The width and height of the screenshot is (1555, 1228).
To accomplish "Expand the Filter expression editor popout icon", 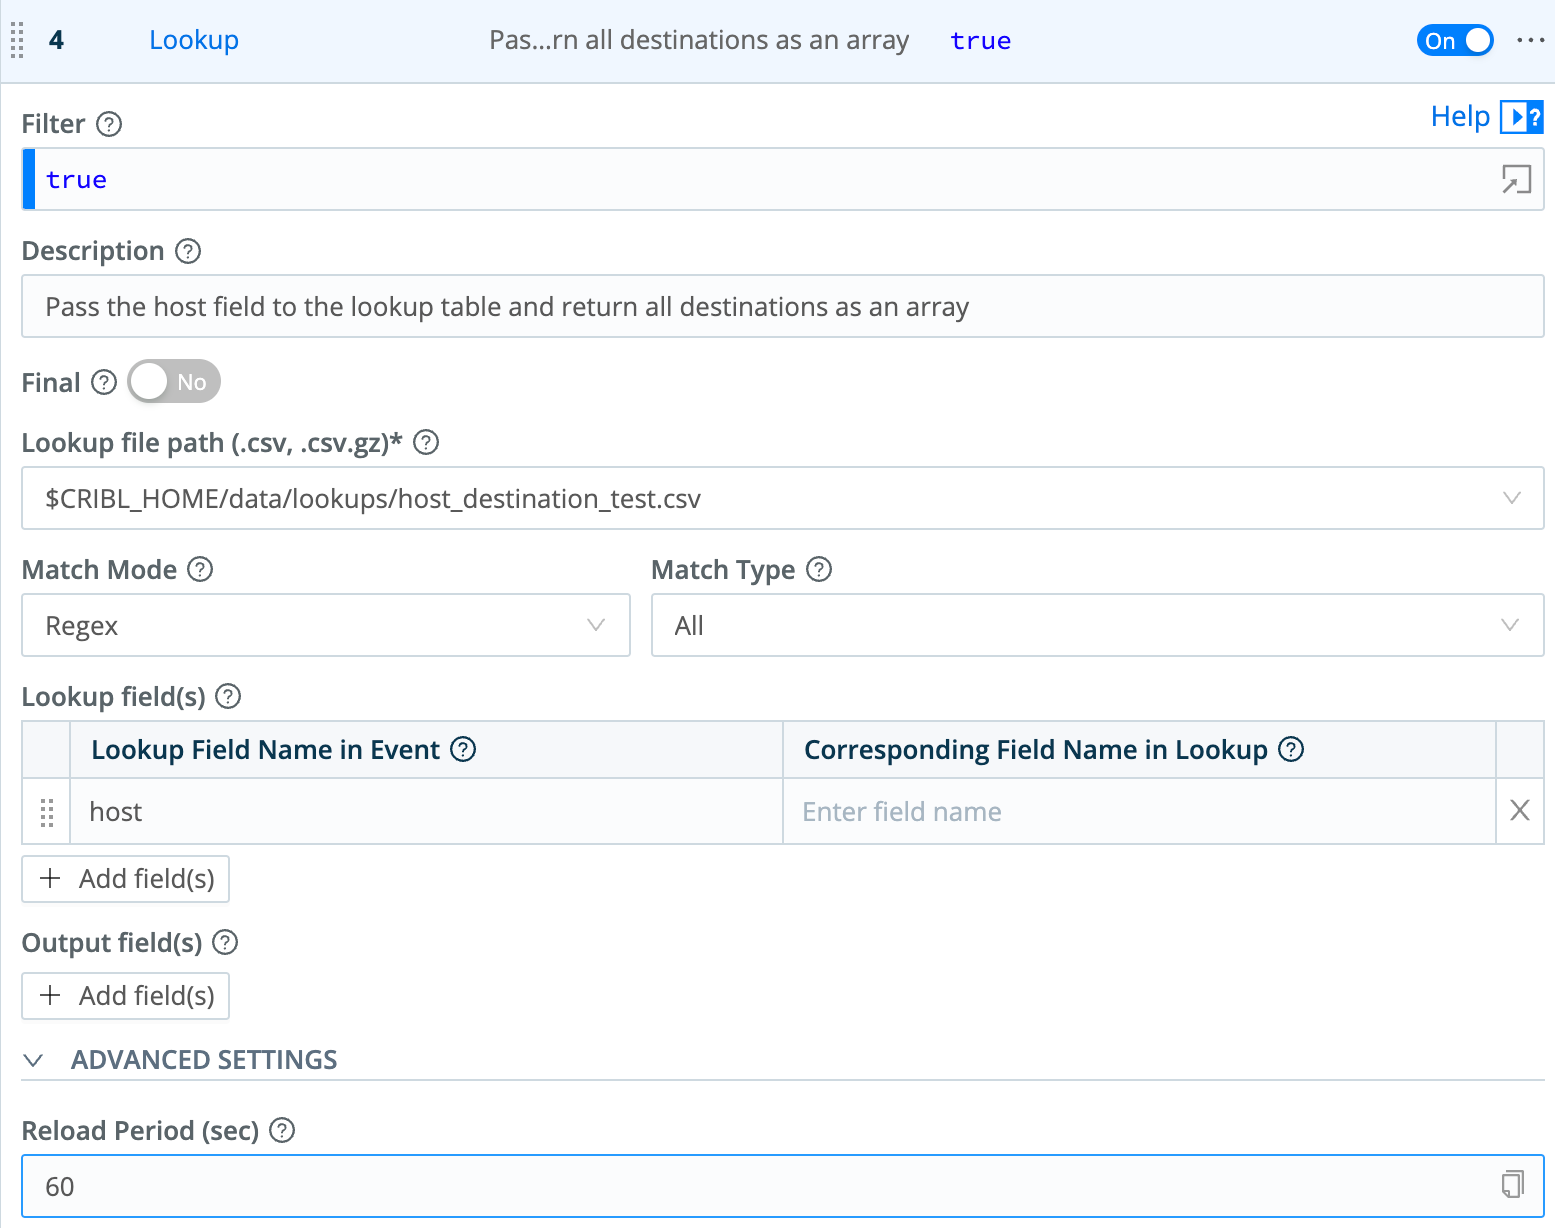I will [x=1516, y=179].
